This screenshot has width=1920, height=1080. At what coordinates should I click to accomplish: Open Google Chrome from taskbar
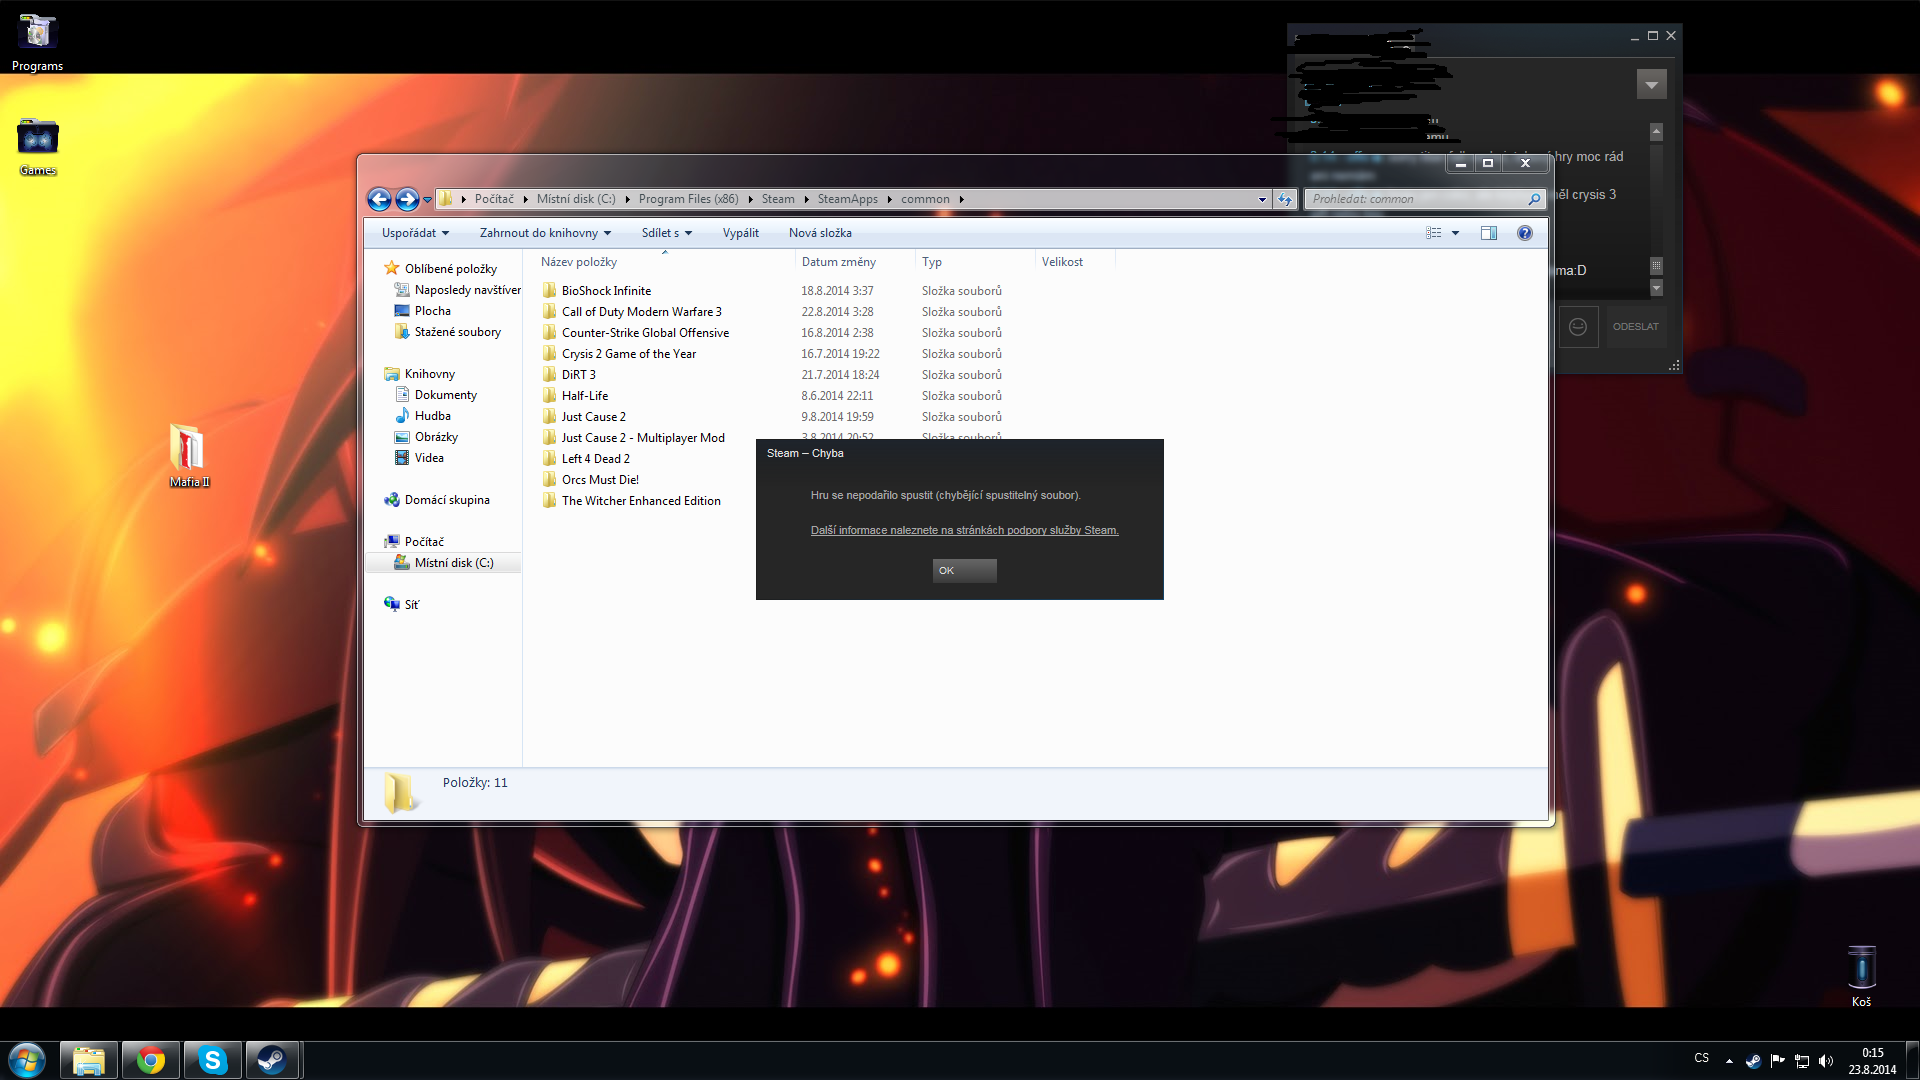tap(151, 1060)
